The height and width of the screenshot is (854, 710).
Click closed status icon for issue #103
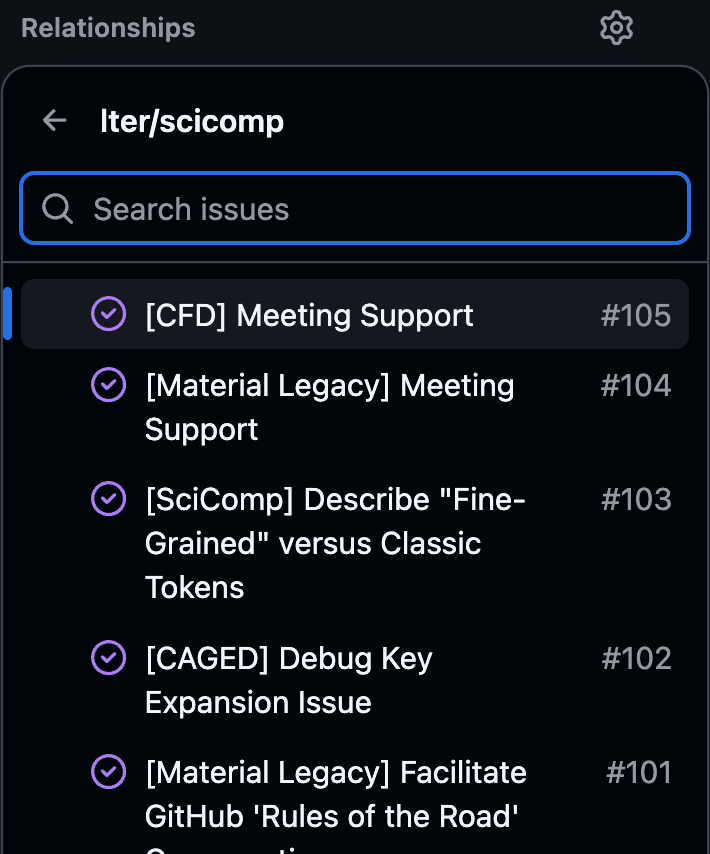pos(108,499)
